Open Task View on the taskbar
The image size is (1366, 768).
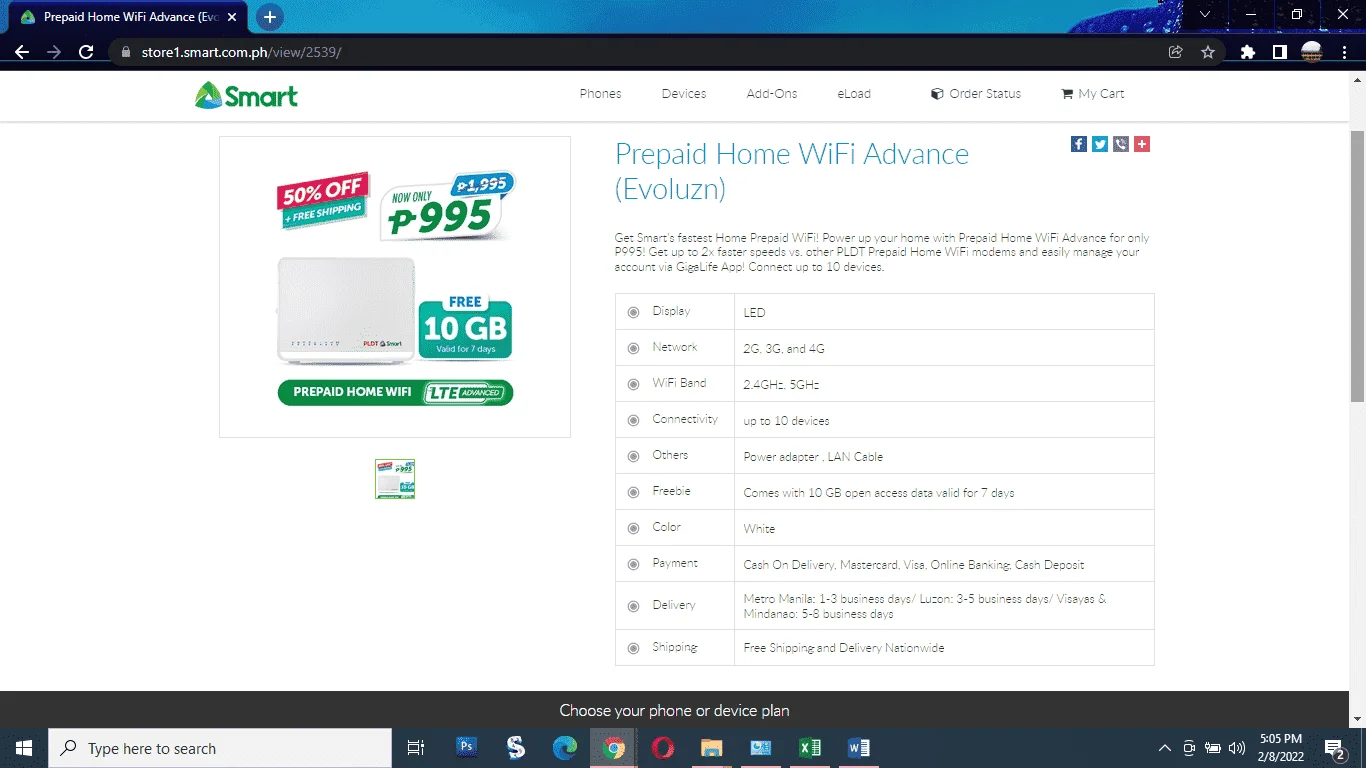pos(416,748)
